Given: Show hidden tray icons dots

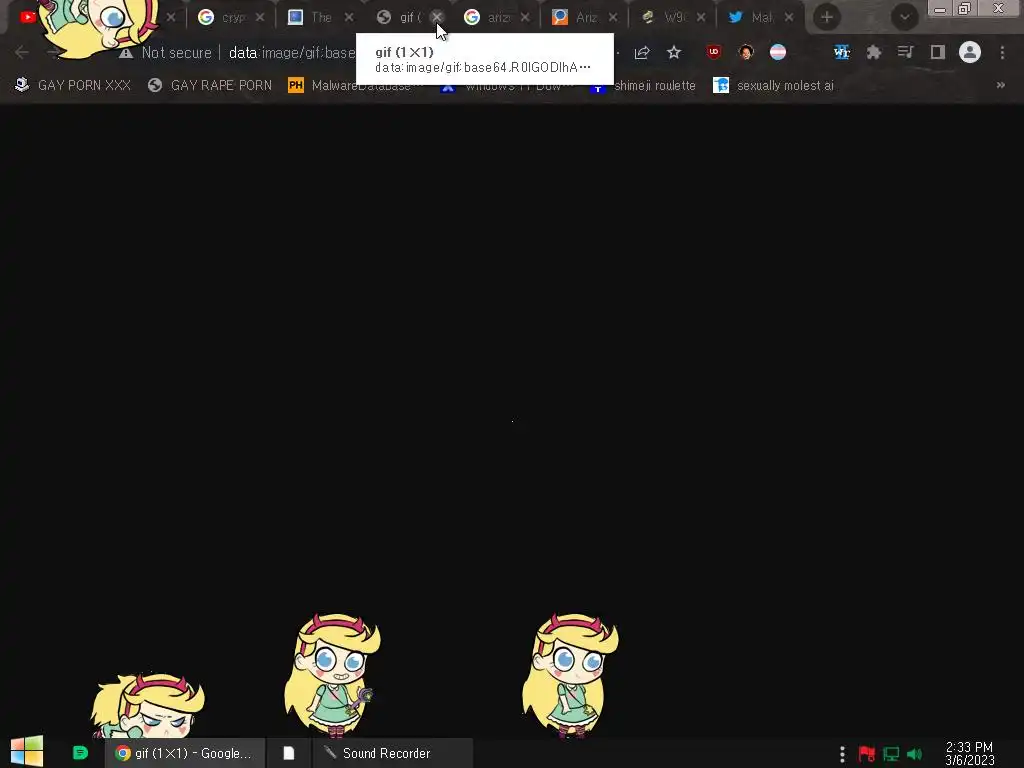Looking at the screenshot, I should pyautogui.click(x=842, y=754).
